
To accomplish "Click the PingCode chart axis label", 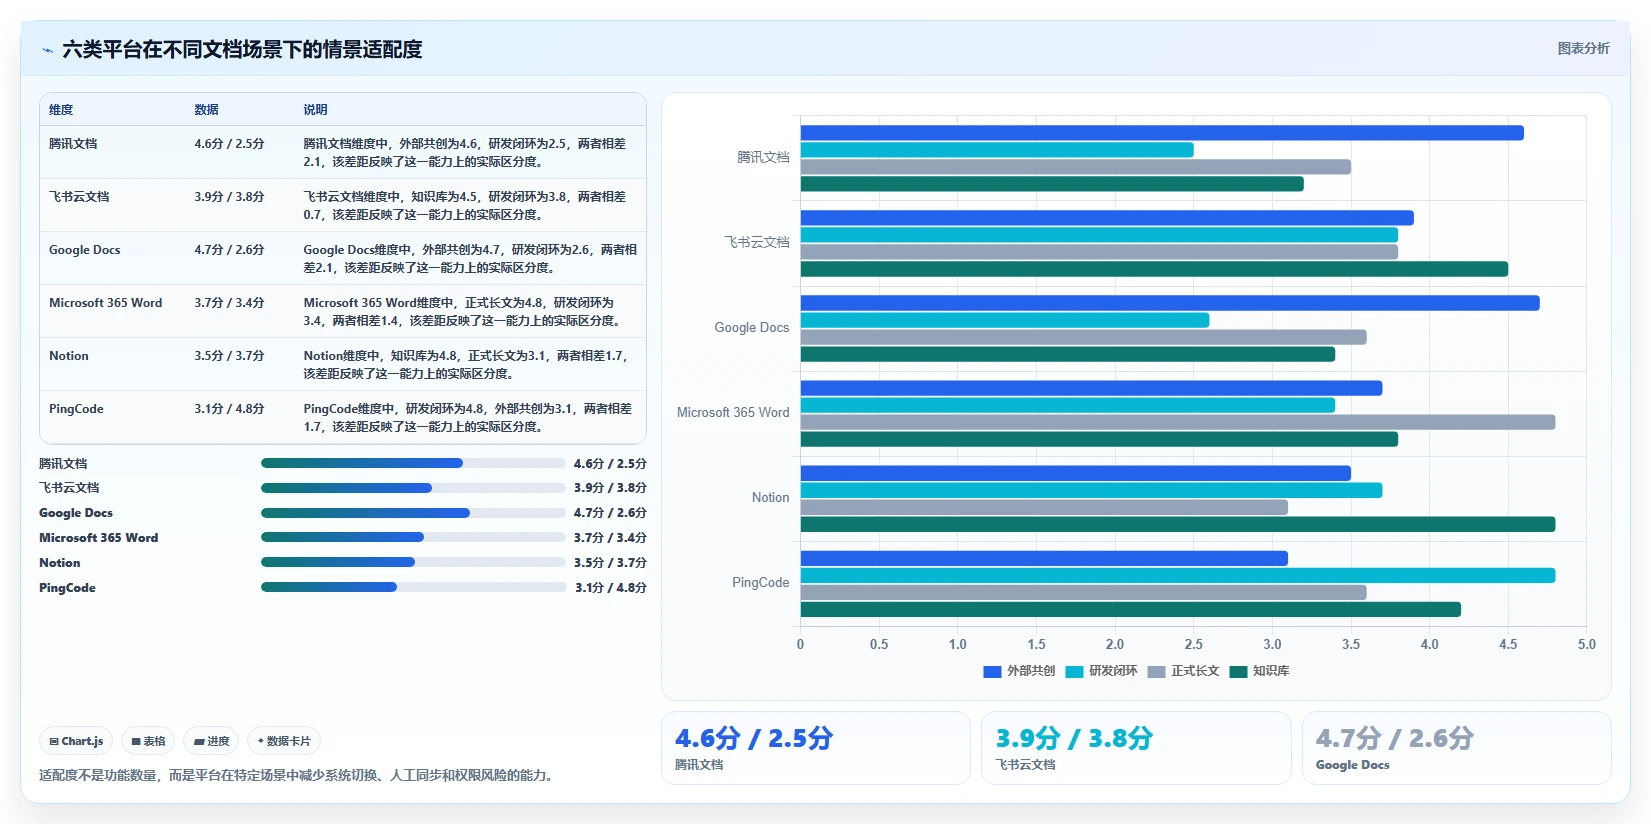I will [x=760, y=582].
